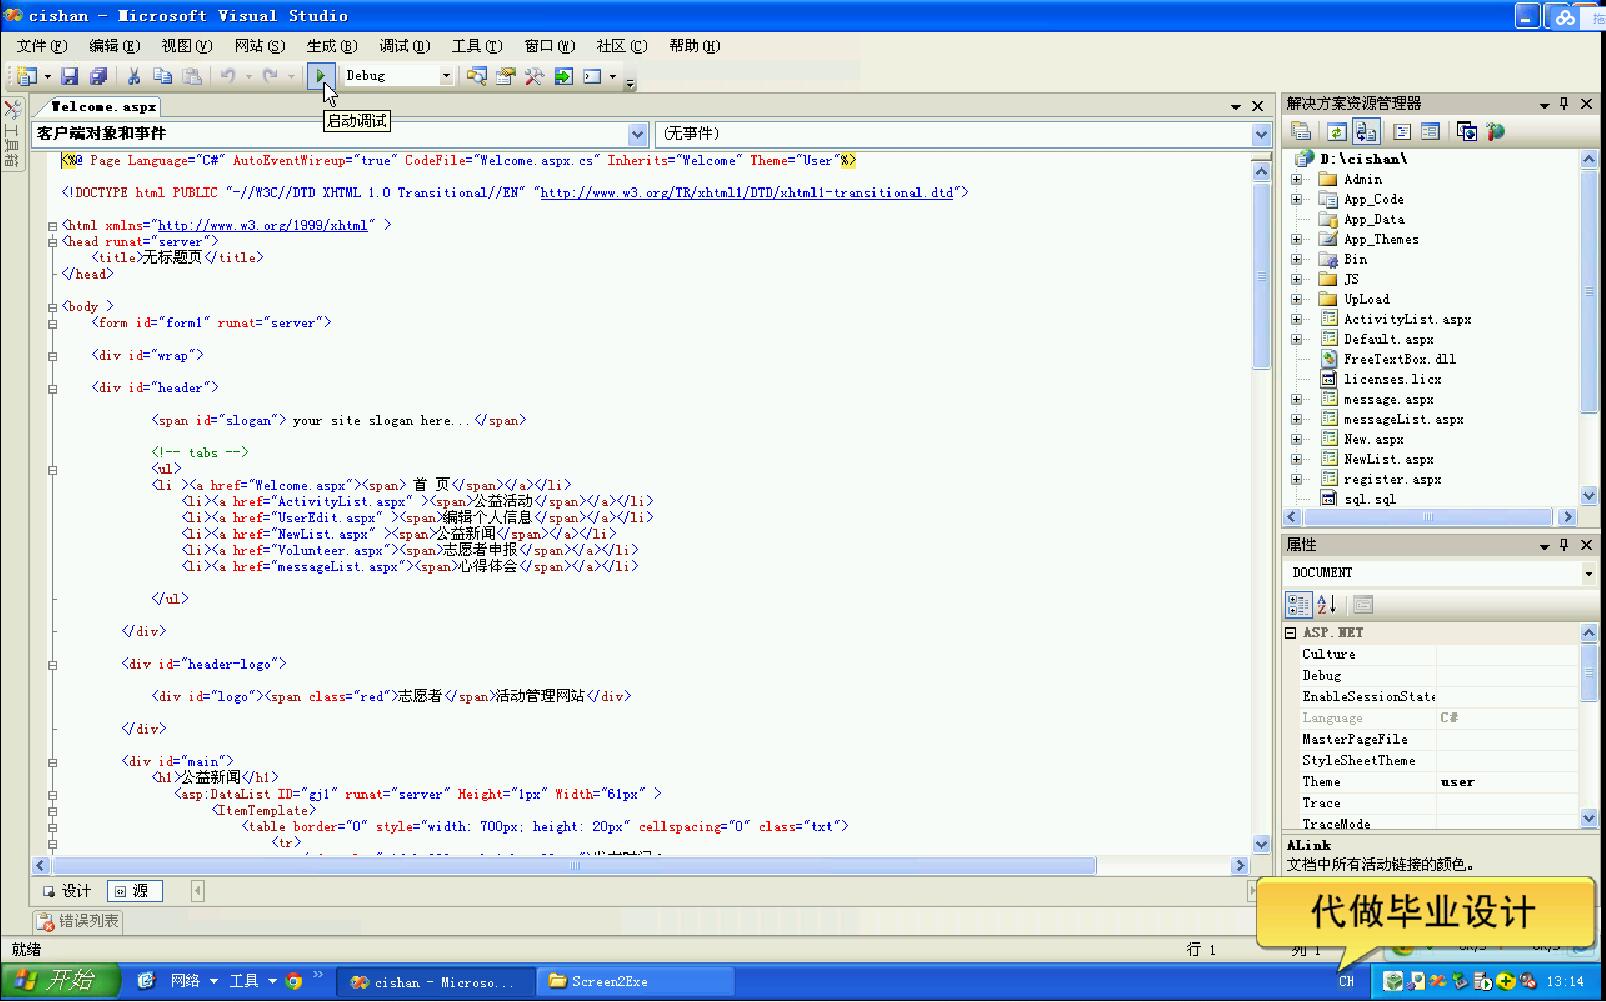Click the Paste icon in toolbar
Screen dimensions: 1606x1002
coord(192,76)
